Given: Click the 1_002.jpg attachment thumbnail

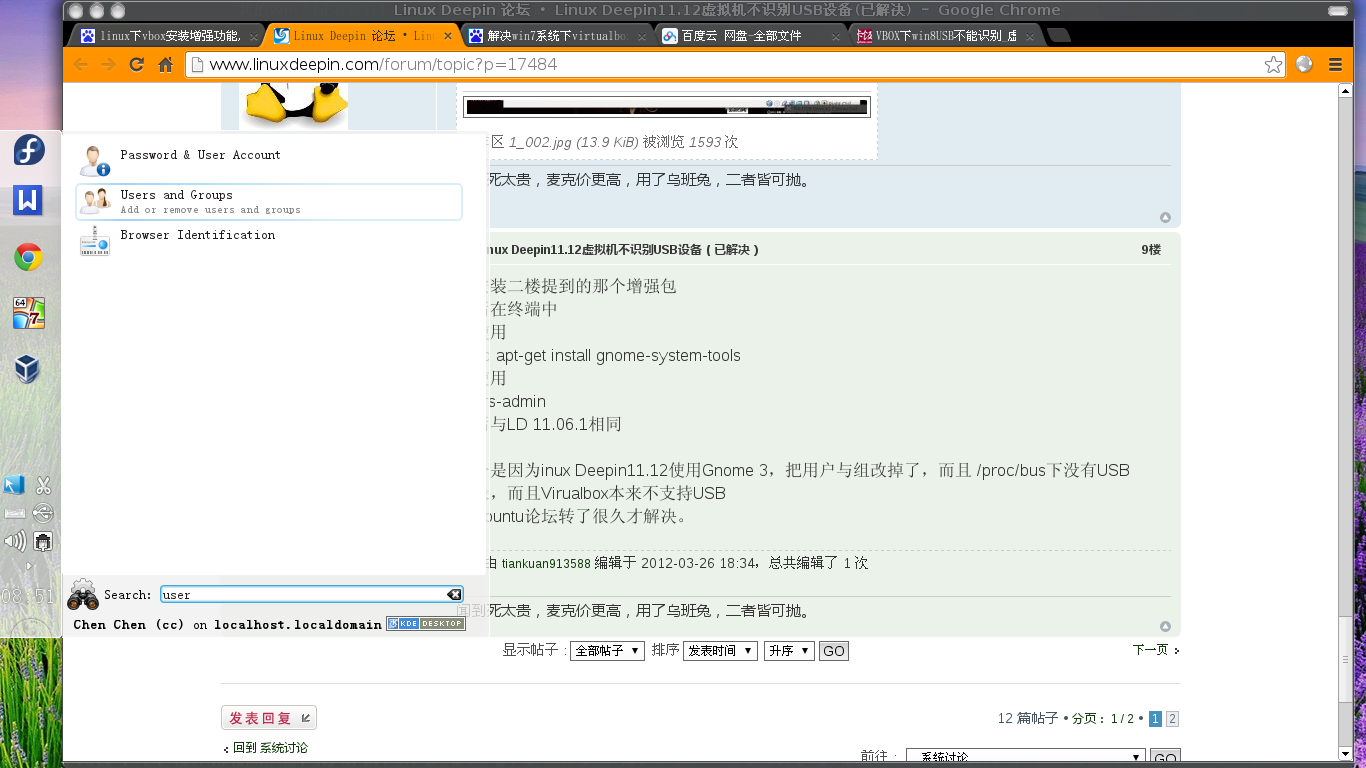Looking at the screenshot, I should [667, 106].
